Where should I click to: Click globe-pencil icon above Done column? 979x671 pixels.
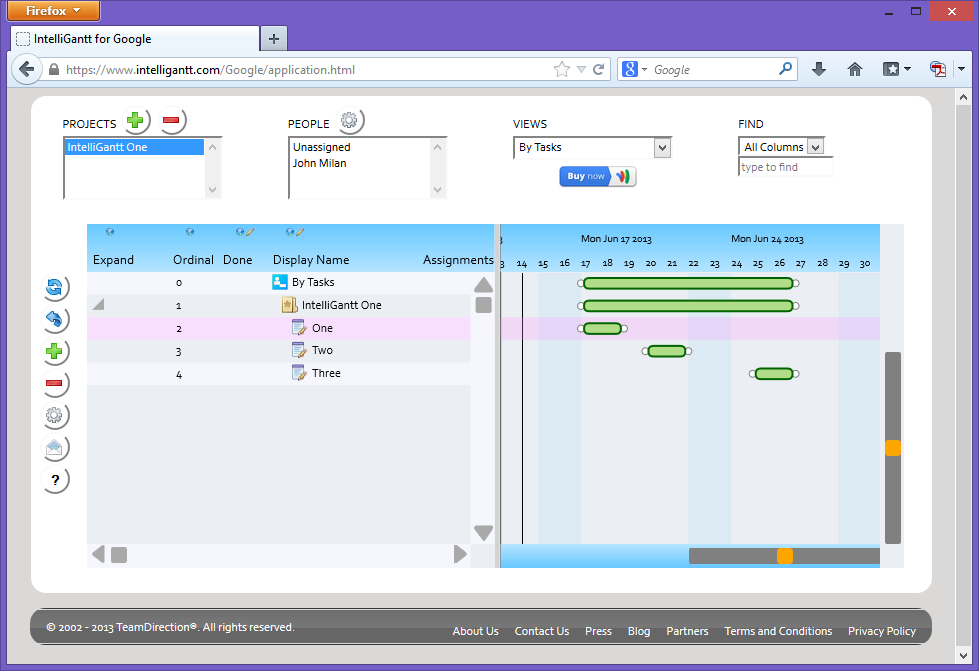point(244,232)
